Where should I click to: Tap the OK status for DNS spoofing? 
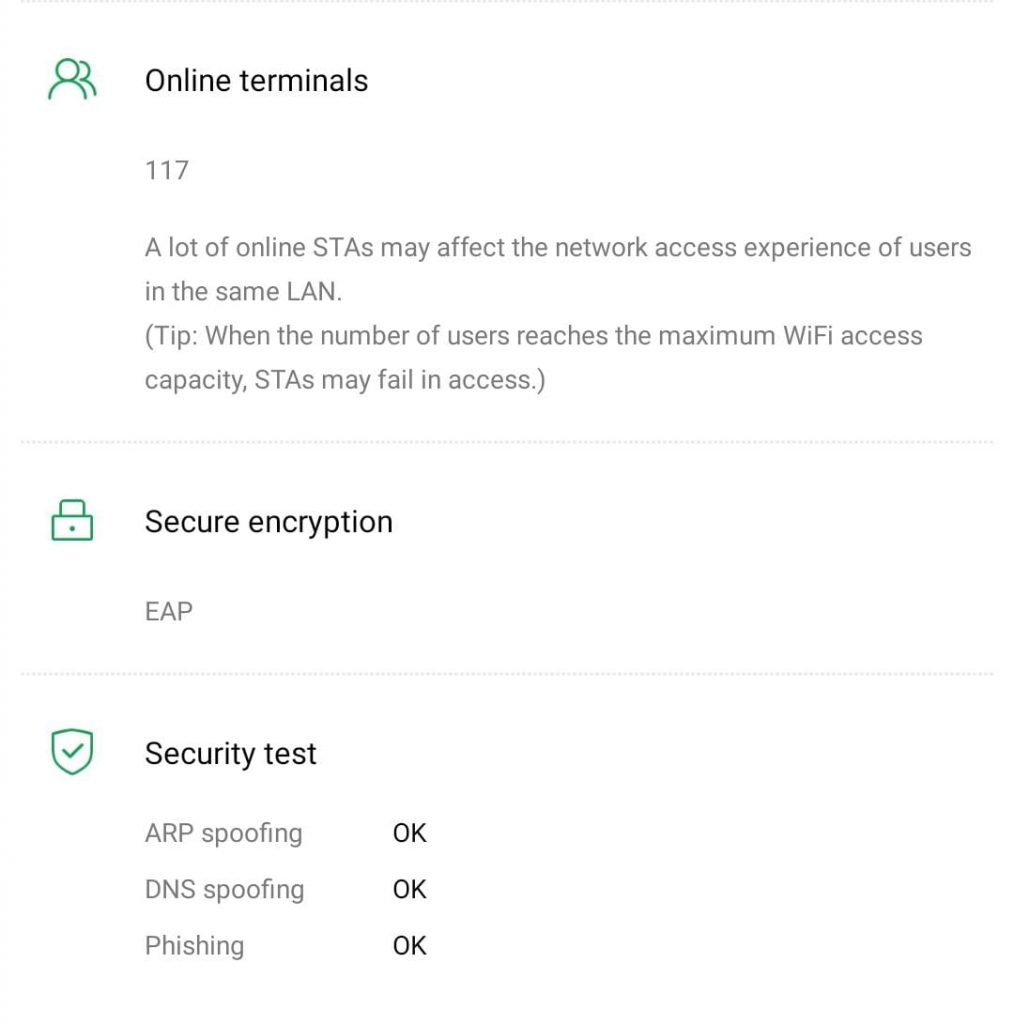pos(409,889)
